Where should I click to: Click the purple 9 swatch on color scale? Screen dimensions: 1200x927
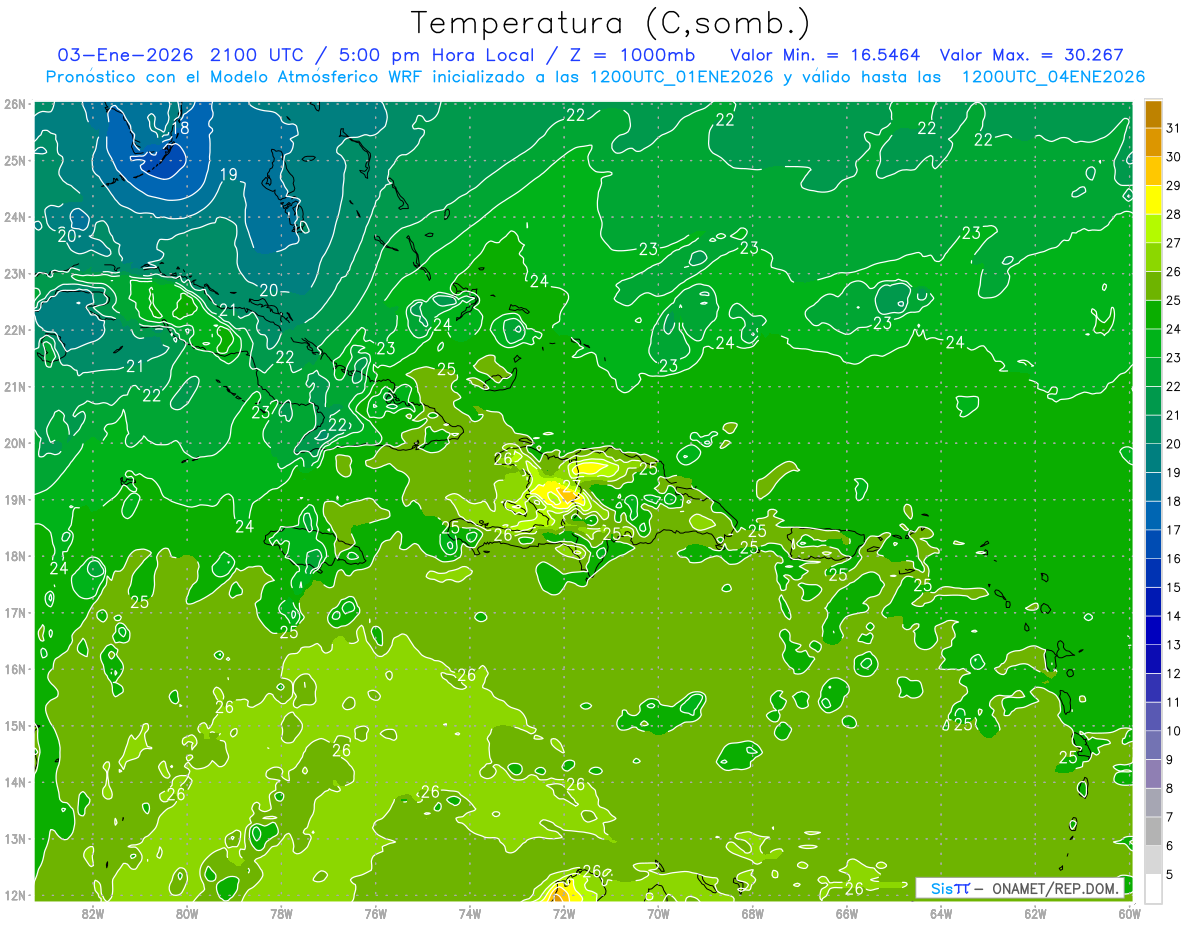click(1153, 745)
